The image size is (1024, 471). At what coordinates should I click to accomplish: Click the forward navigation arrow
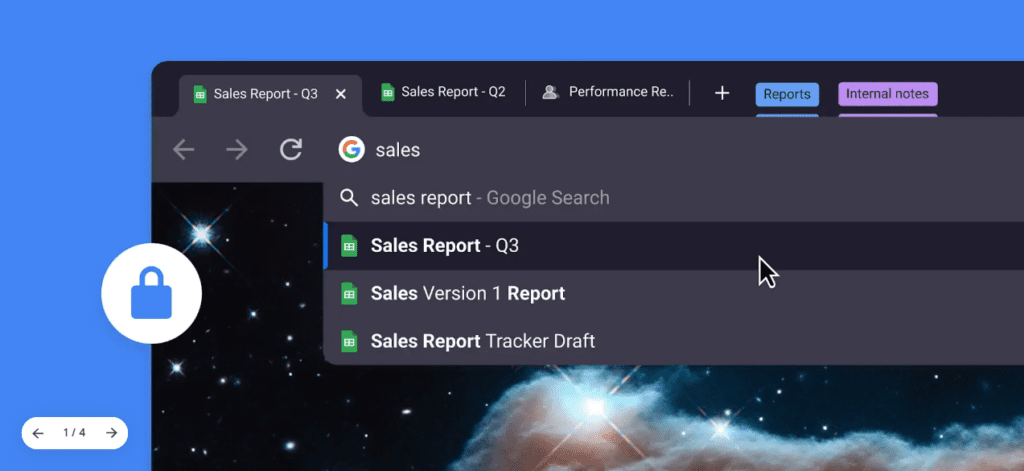coord(237,150)
